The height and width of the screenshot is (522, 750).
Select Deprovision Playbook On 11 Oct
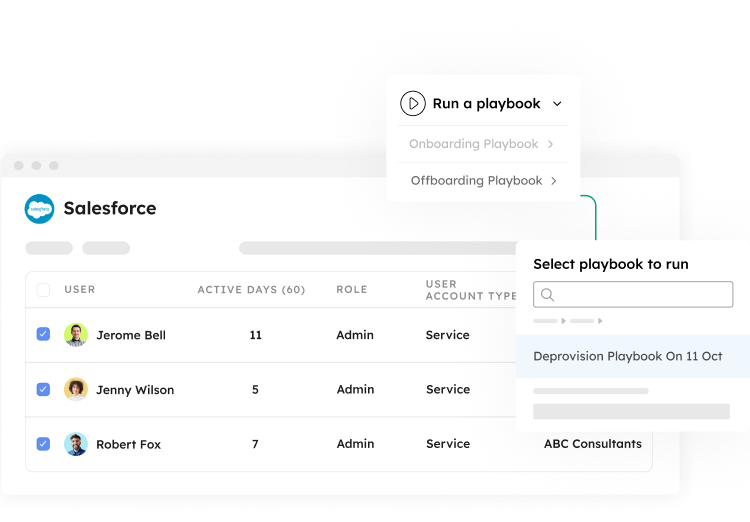pyautogui.click(x=633, y=356)
